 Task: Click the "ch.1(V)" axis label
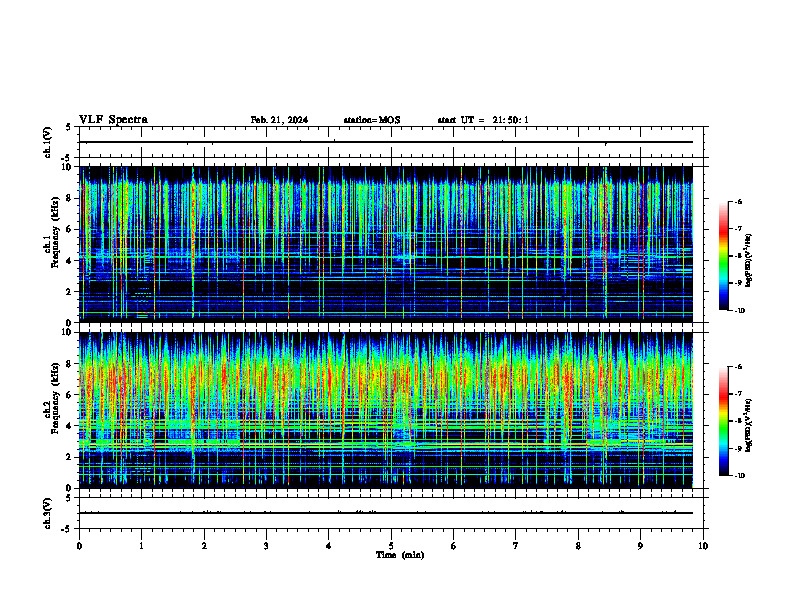coord(48,142)
